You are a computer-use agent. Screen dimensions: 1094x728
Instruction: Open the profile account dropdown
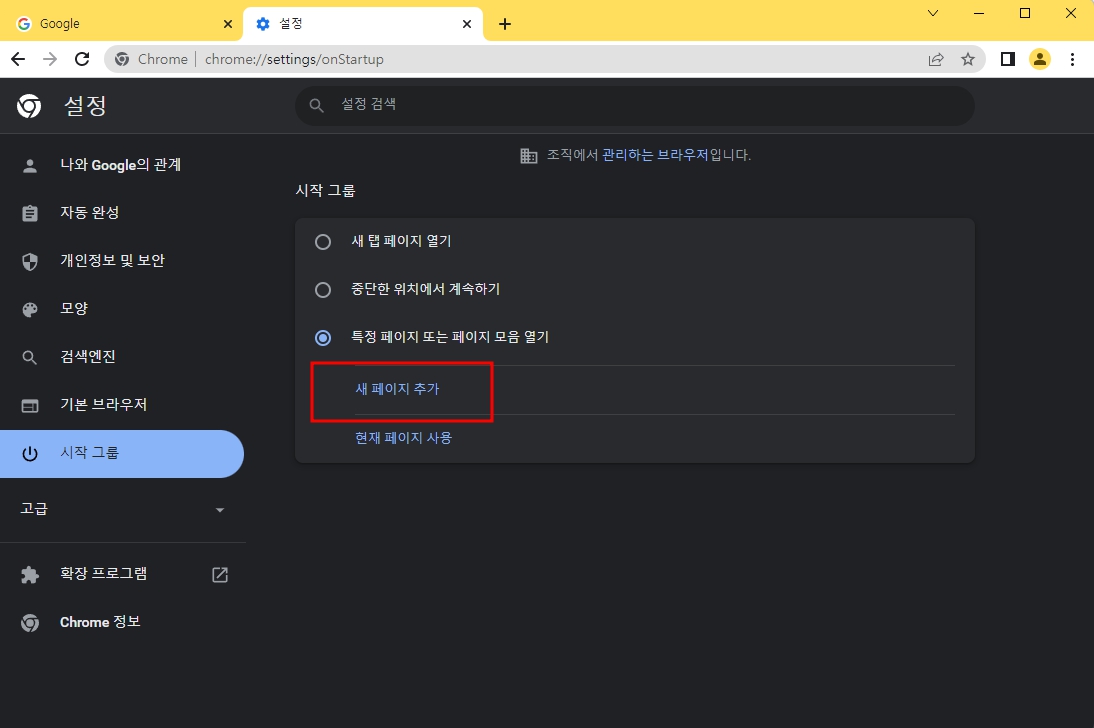1039,59
